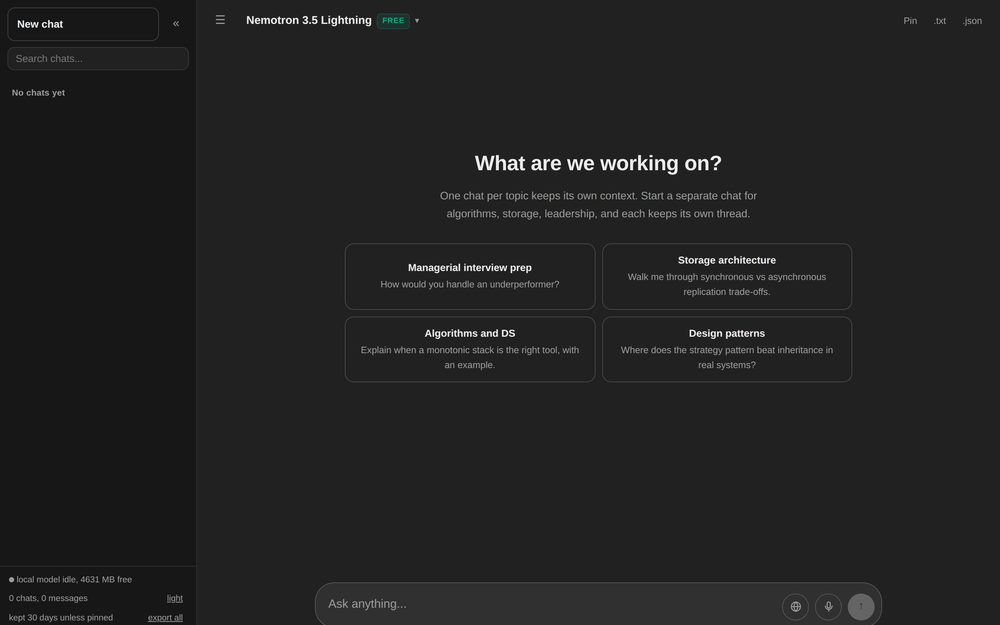The image size is (1000, 625).
Task: Export chat as .json
Action: coord(972,21)
